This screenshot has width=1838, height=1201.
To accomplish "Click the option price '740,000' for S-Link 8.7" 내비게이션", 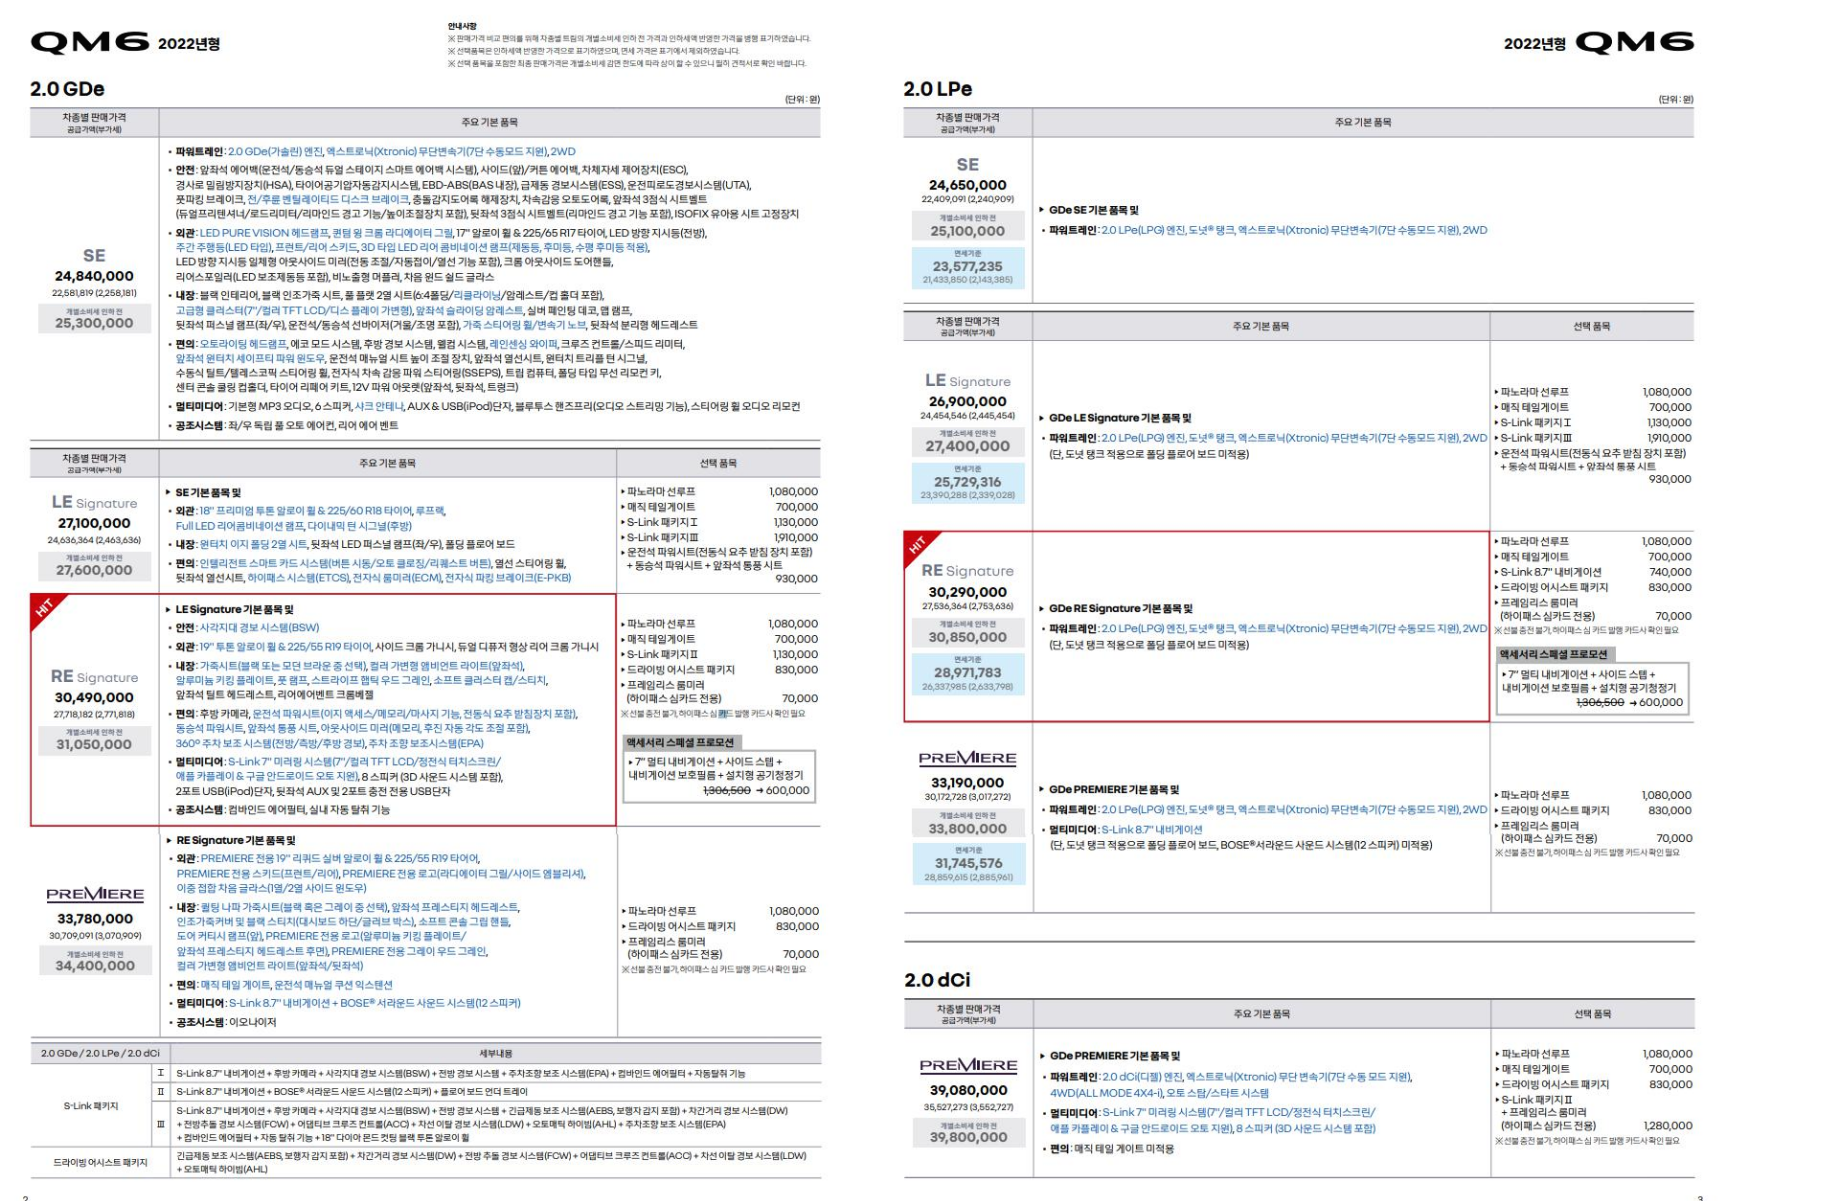I will 1670,572.
